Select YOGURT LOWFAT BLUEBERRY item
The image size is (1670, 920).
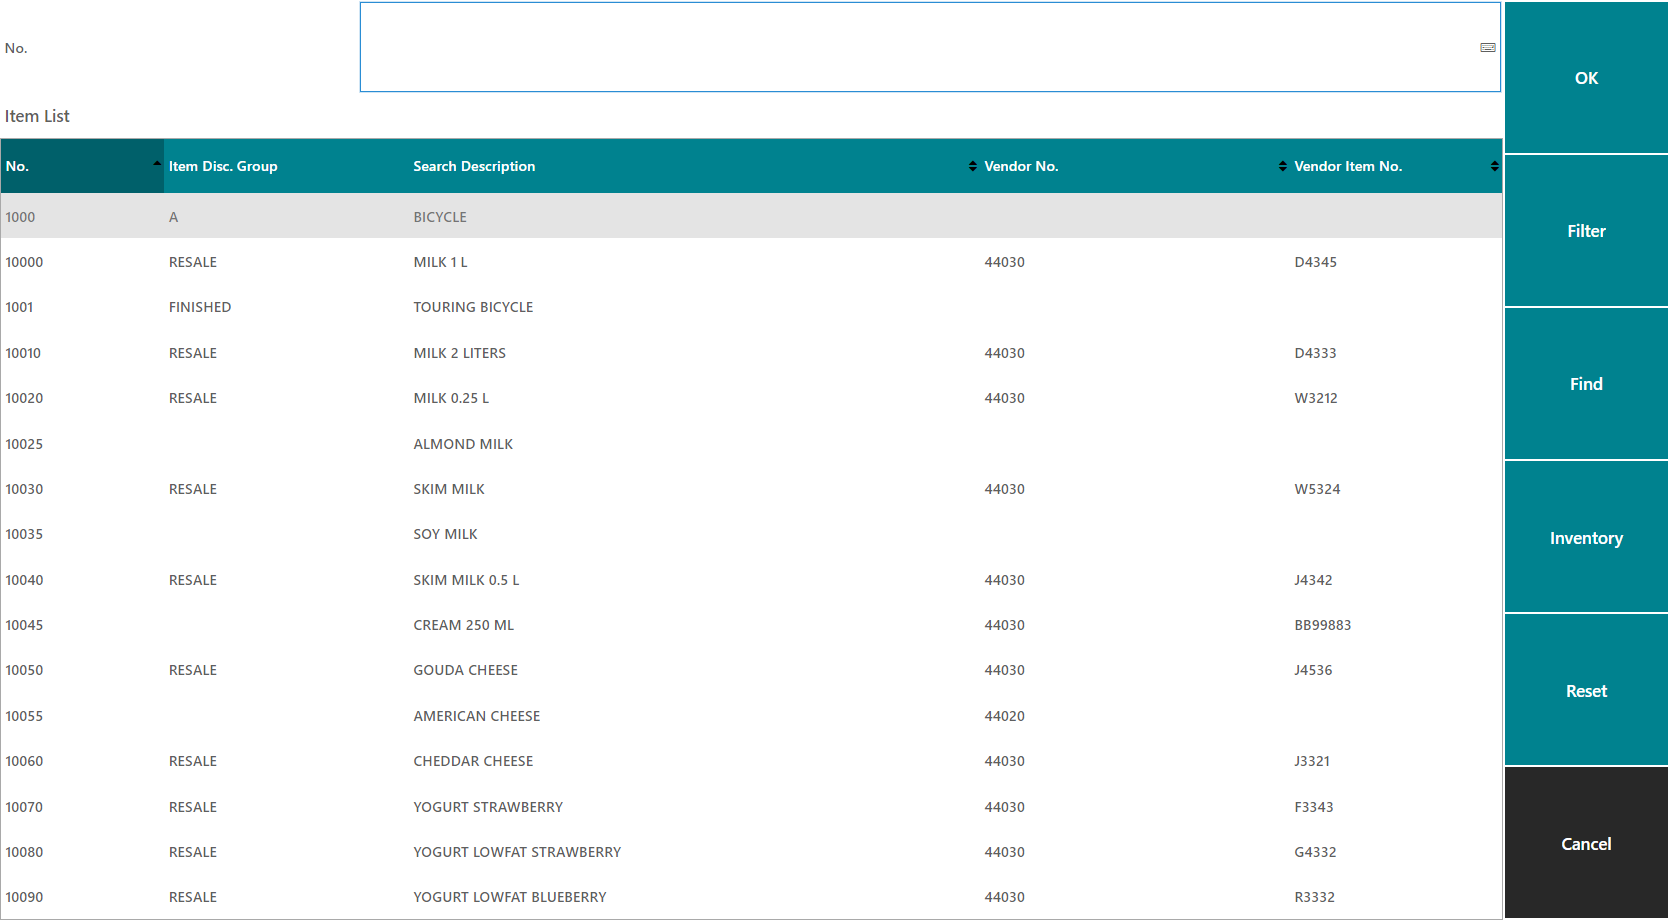point(509,897)
